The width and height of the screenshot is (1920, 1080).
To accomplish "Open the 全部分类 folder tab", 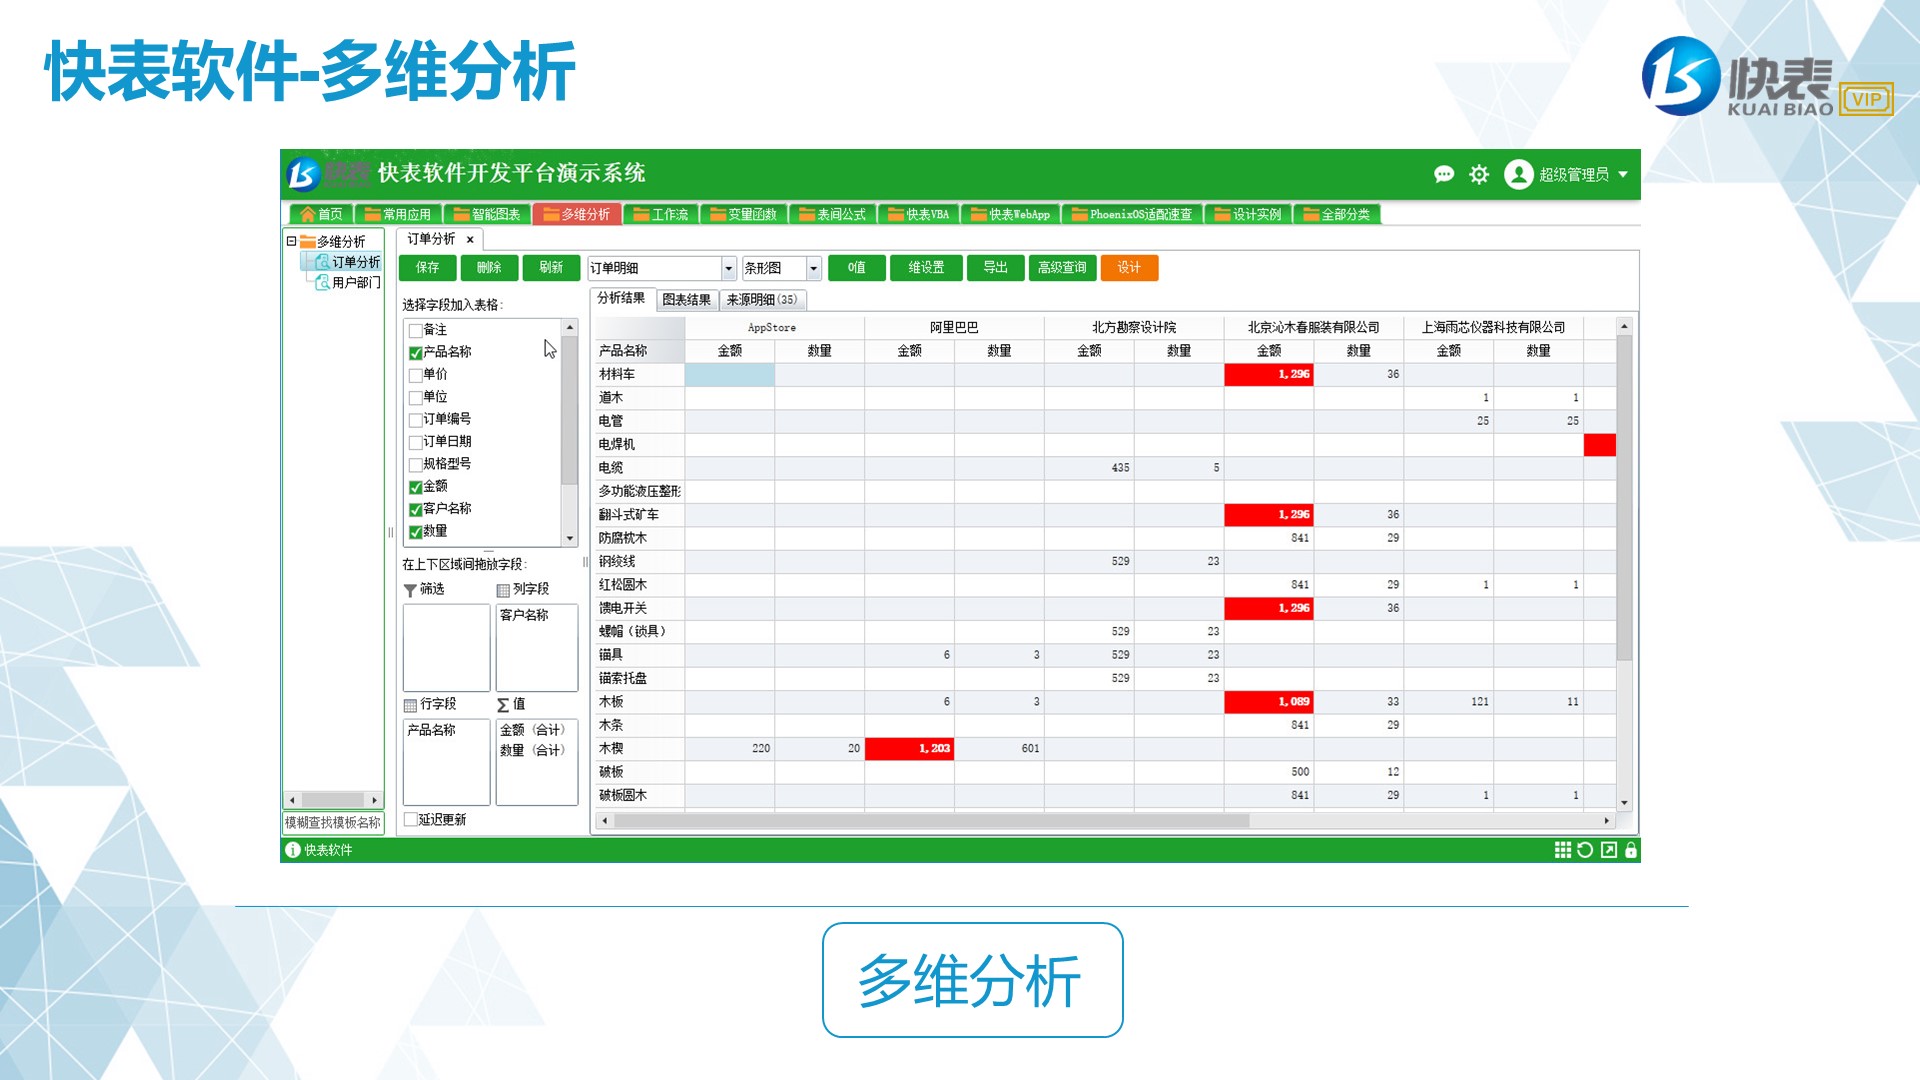I will click(x=1337, y=214).
